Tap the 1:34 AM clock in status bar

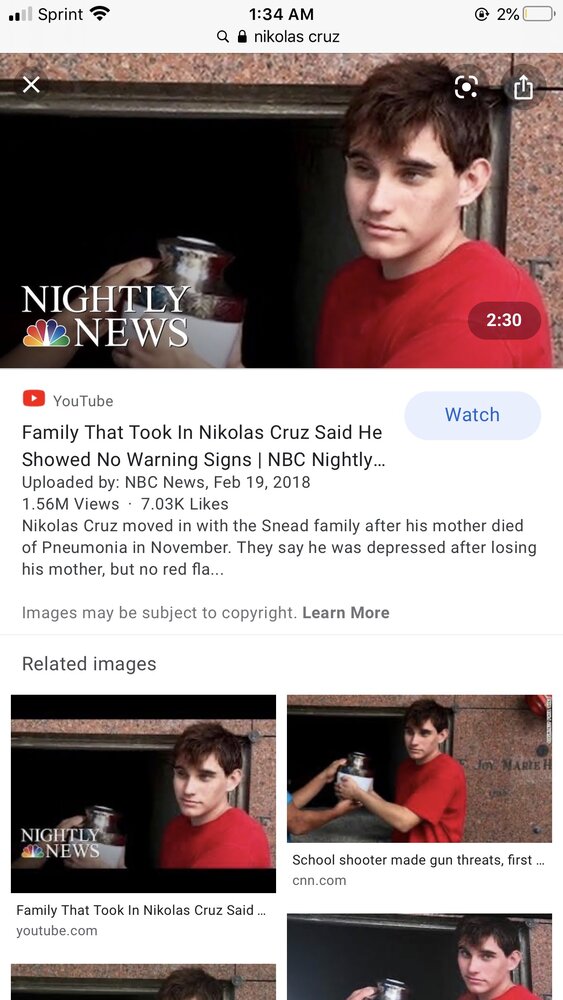pos(281,13)
